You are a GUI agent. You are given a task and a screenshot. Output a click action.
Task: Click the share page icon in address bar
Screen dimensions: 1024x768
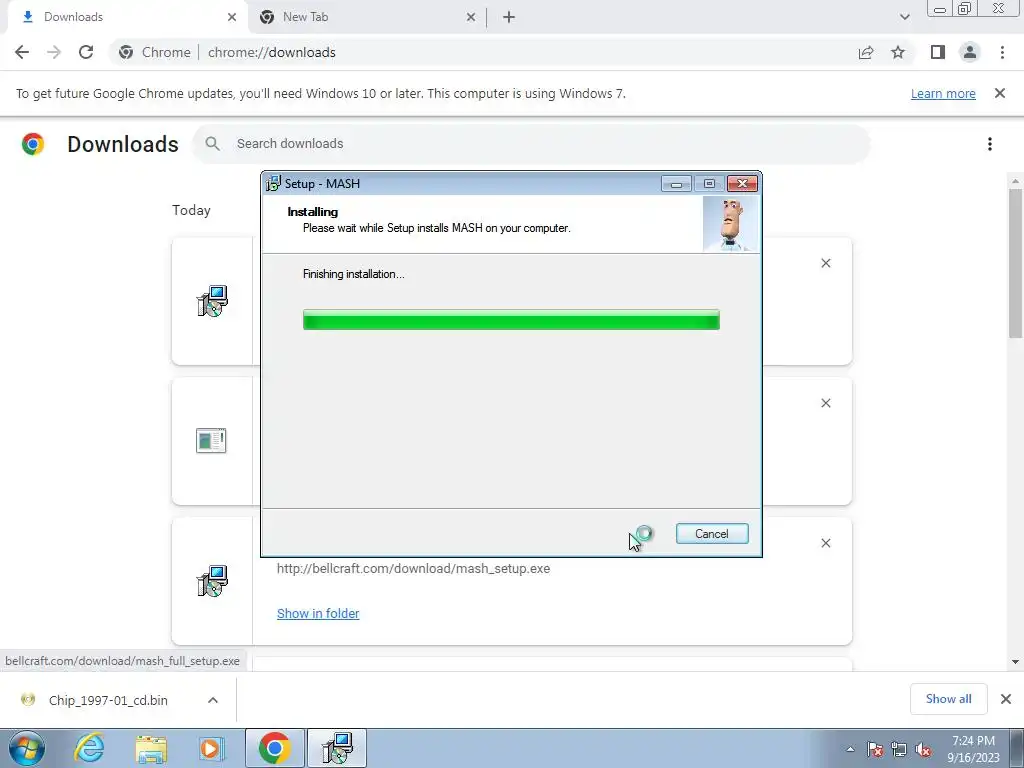[x=866, y=52]
